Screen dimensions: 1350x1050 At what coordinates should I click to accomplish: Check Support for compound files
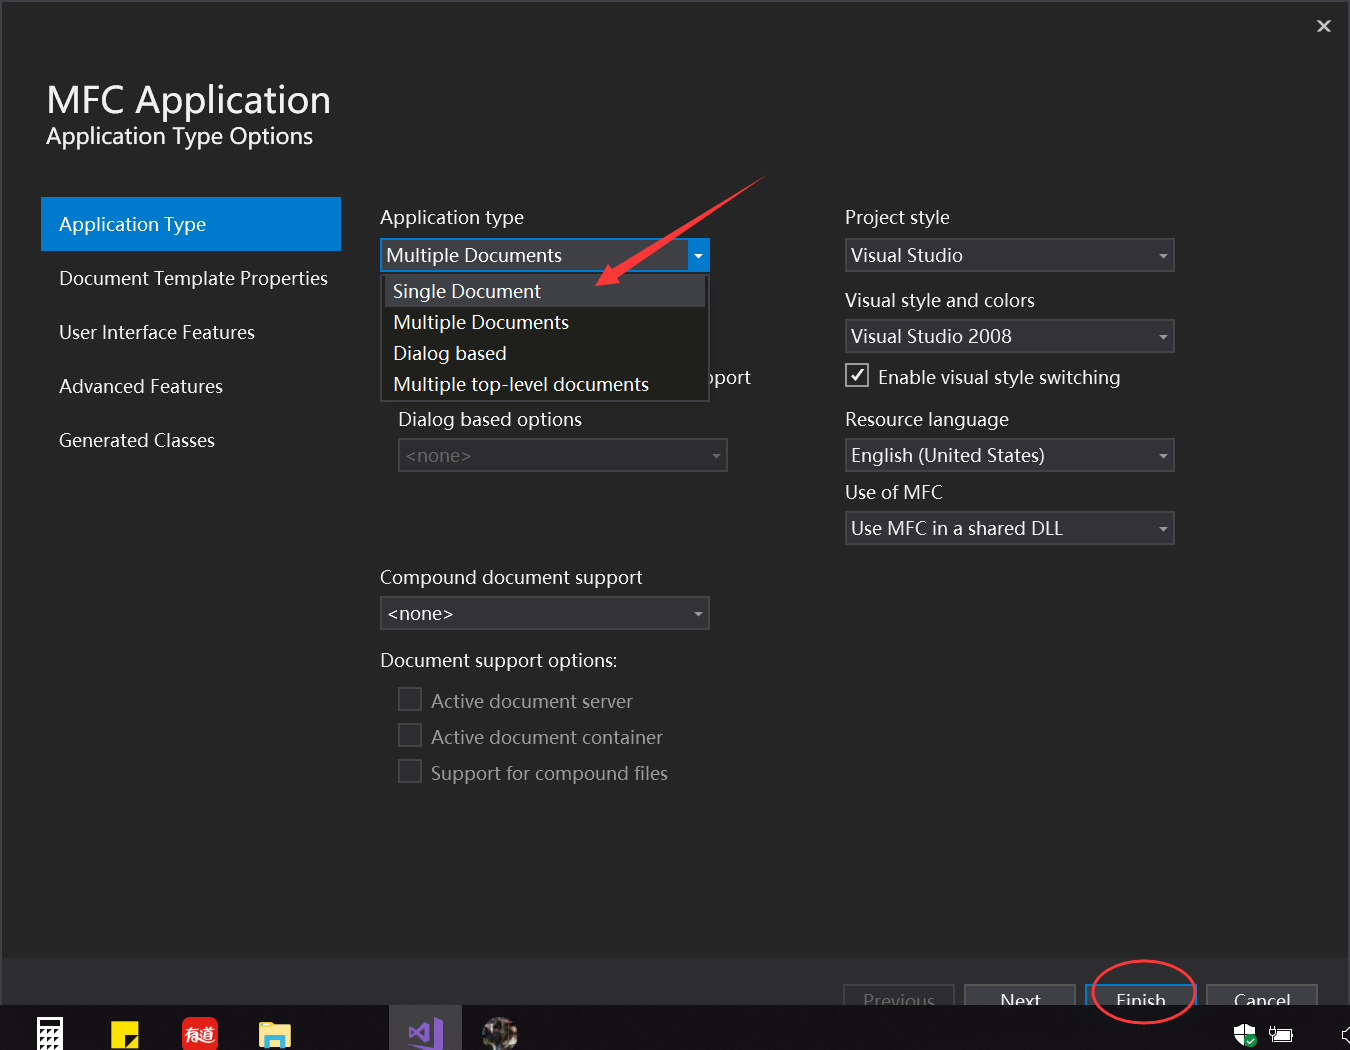pos(410,771)
